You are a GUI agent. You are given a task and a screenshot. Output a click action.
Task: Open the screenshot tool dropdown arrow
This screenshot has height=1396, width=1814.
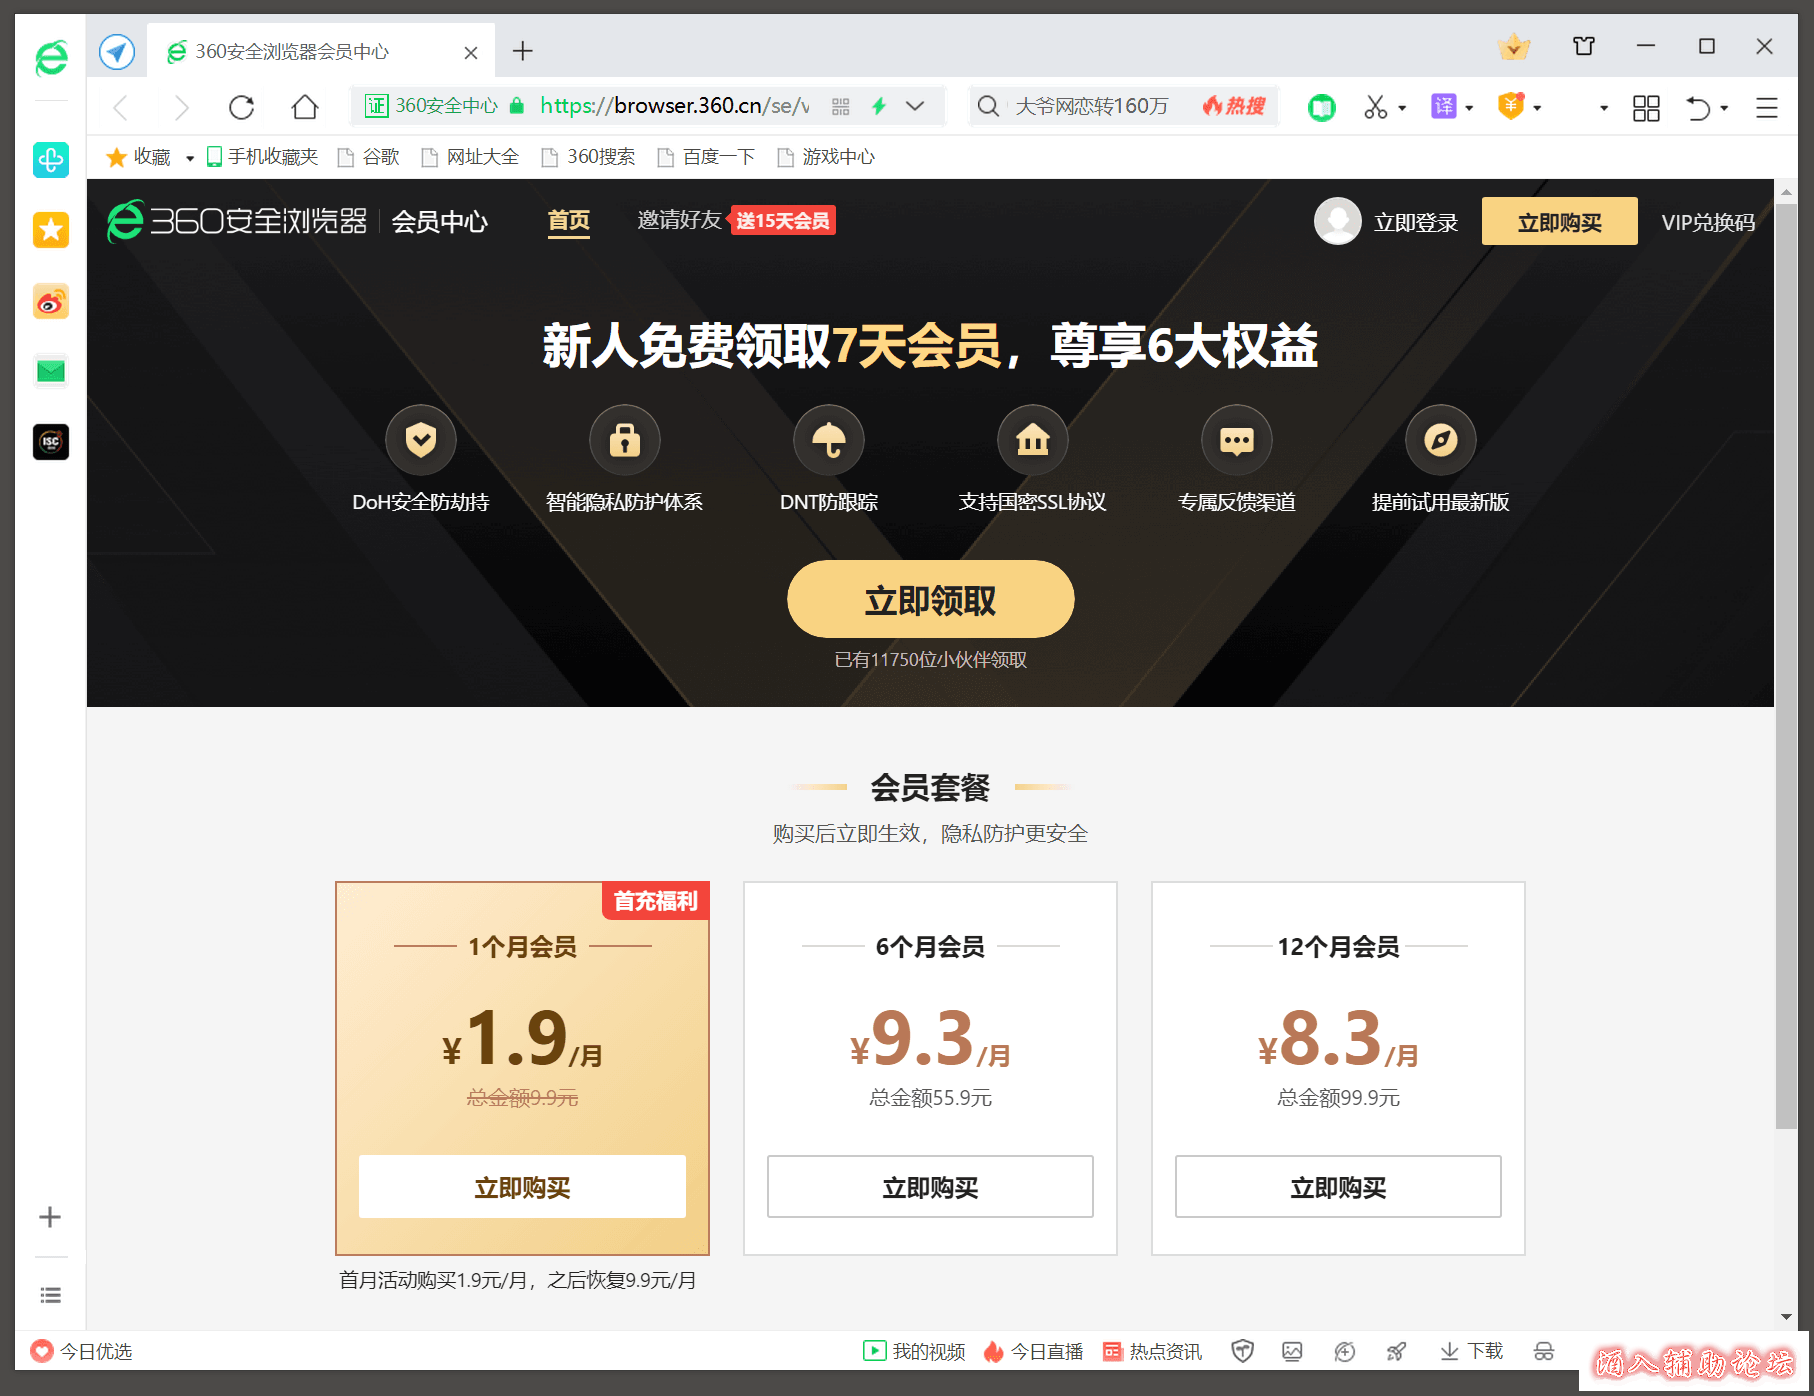click(1402, 108)
